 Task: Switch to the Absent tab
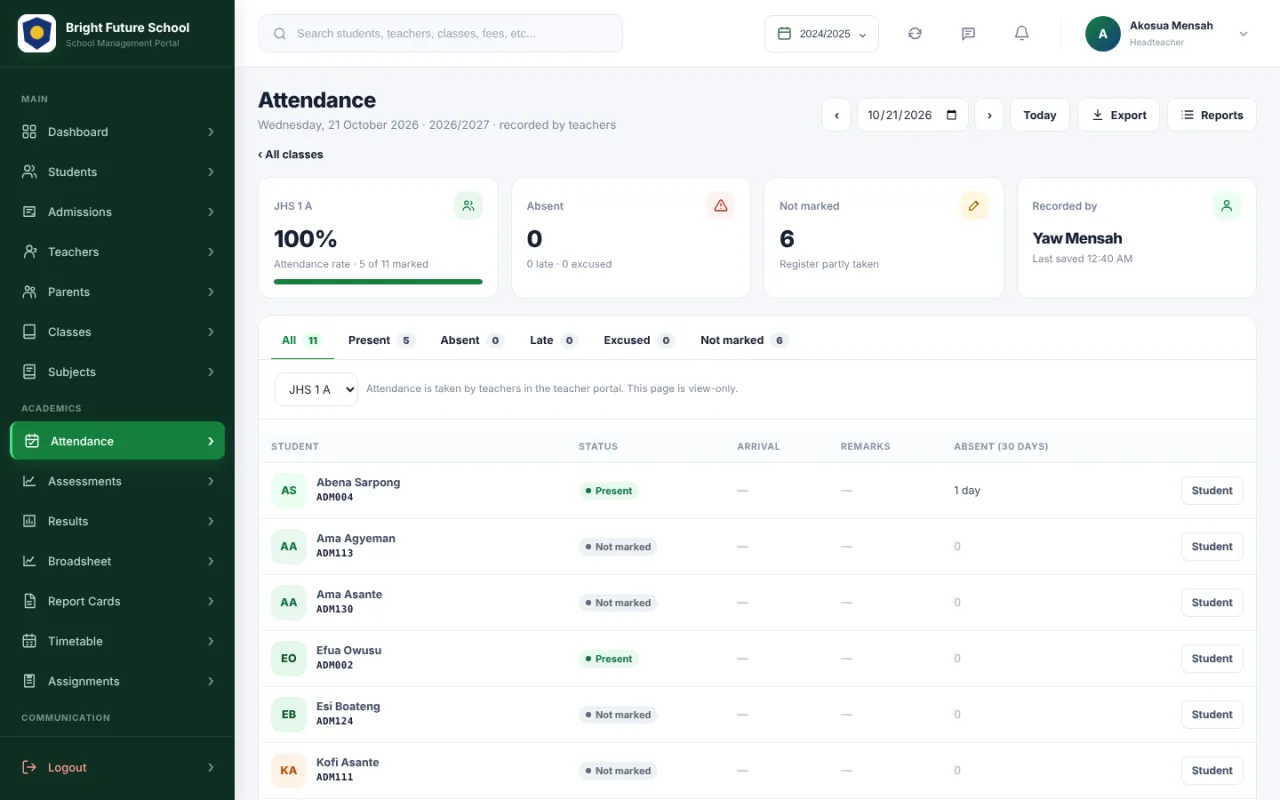472,340
